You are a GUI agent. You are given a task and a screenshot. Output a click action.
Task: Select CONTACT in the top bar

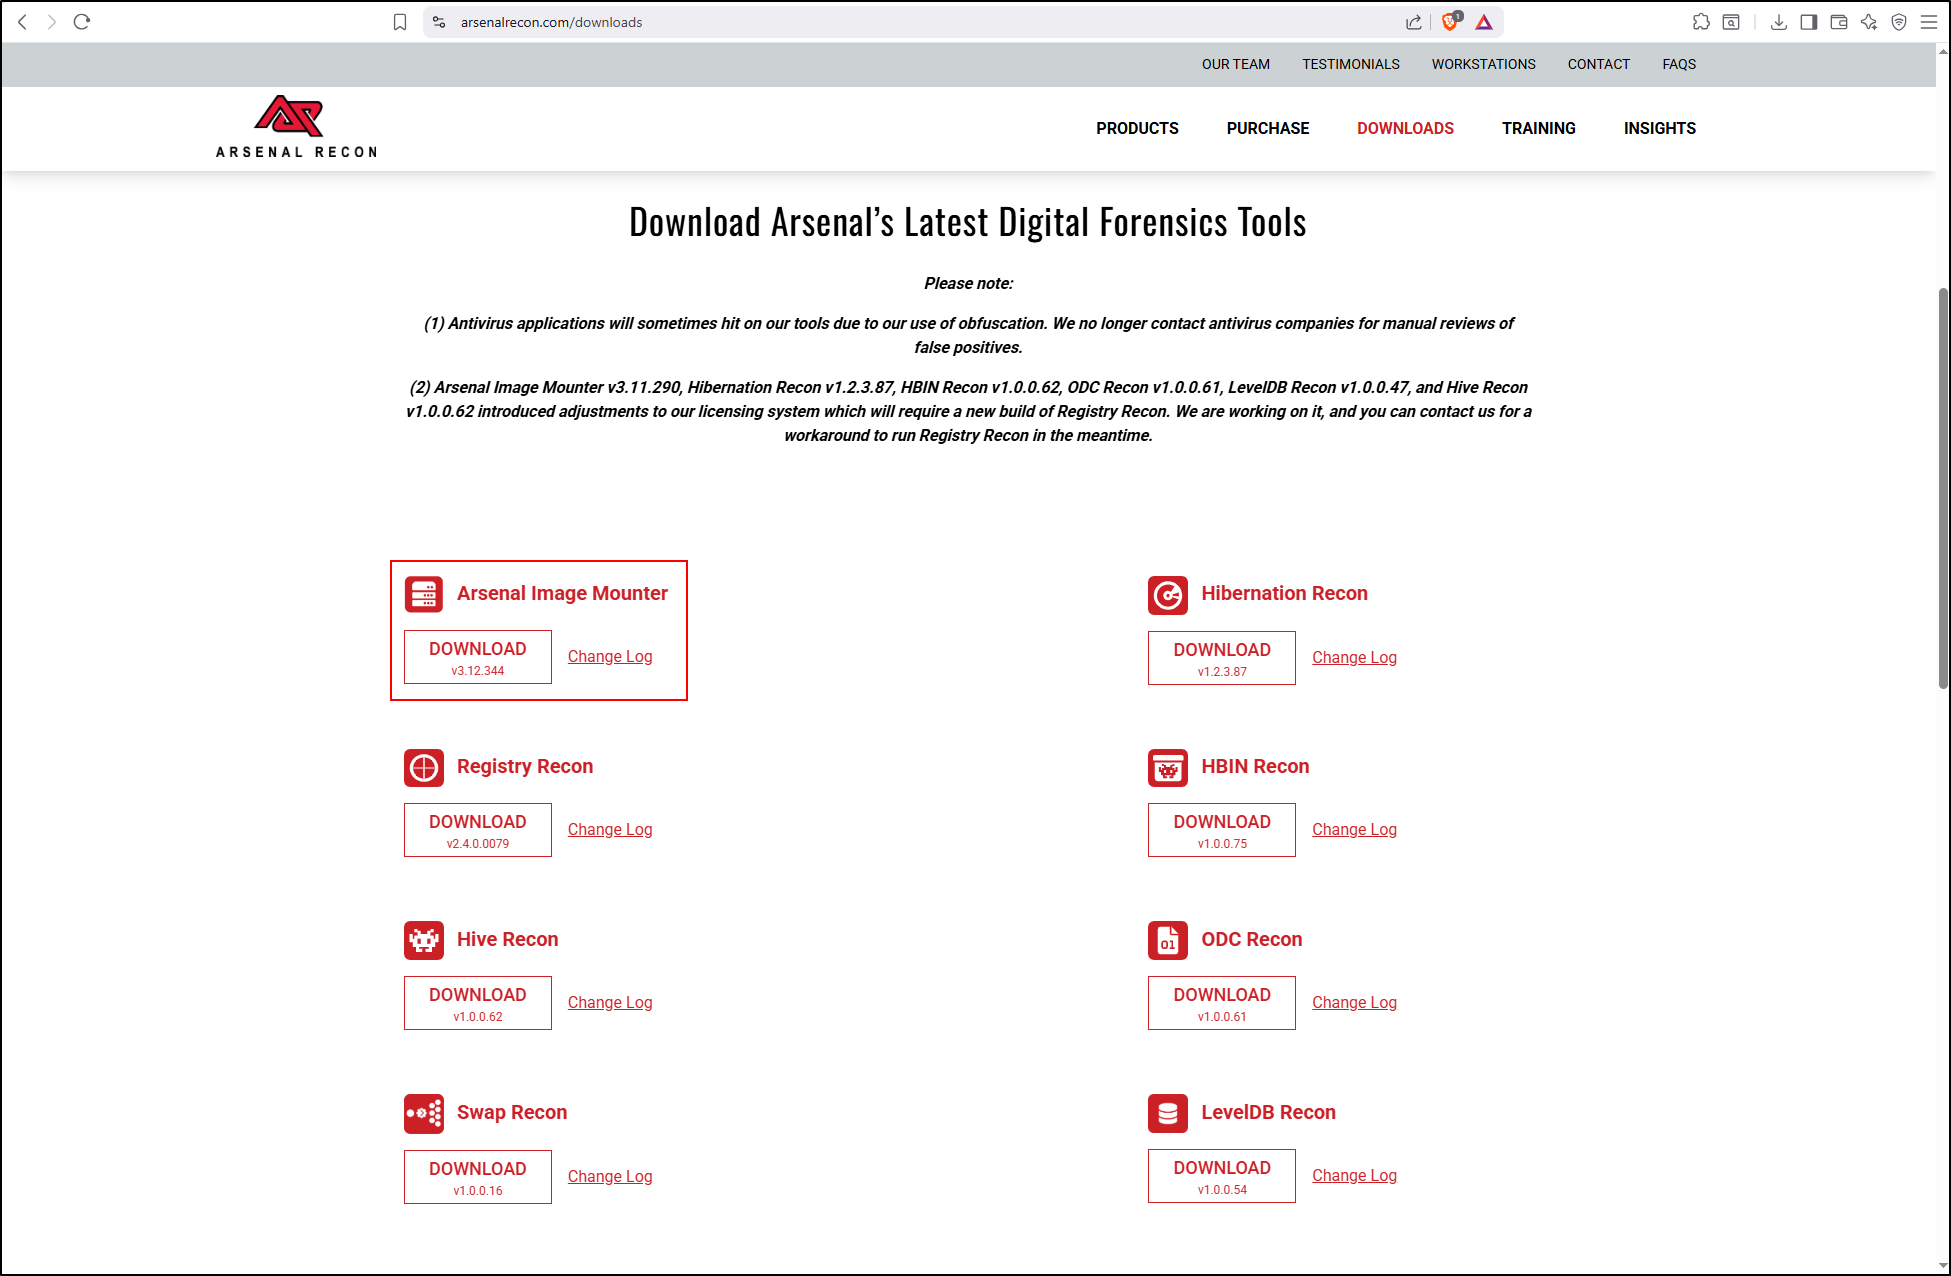point(1599,64)
